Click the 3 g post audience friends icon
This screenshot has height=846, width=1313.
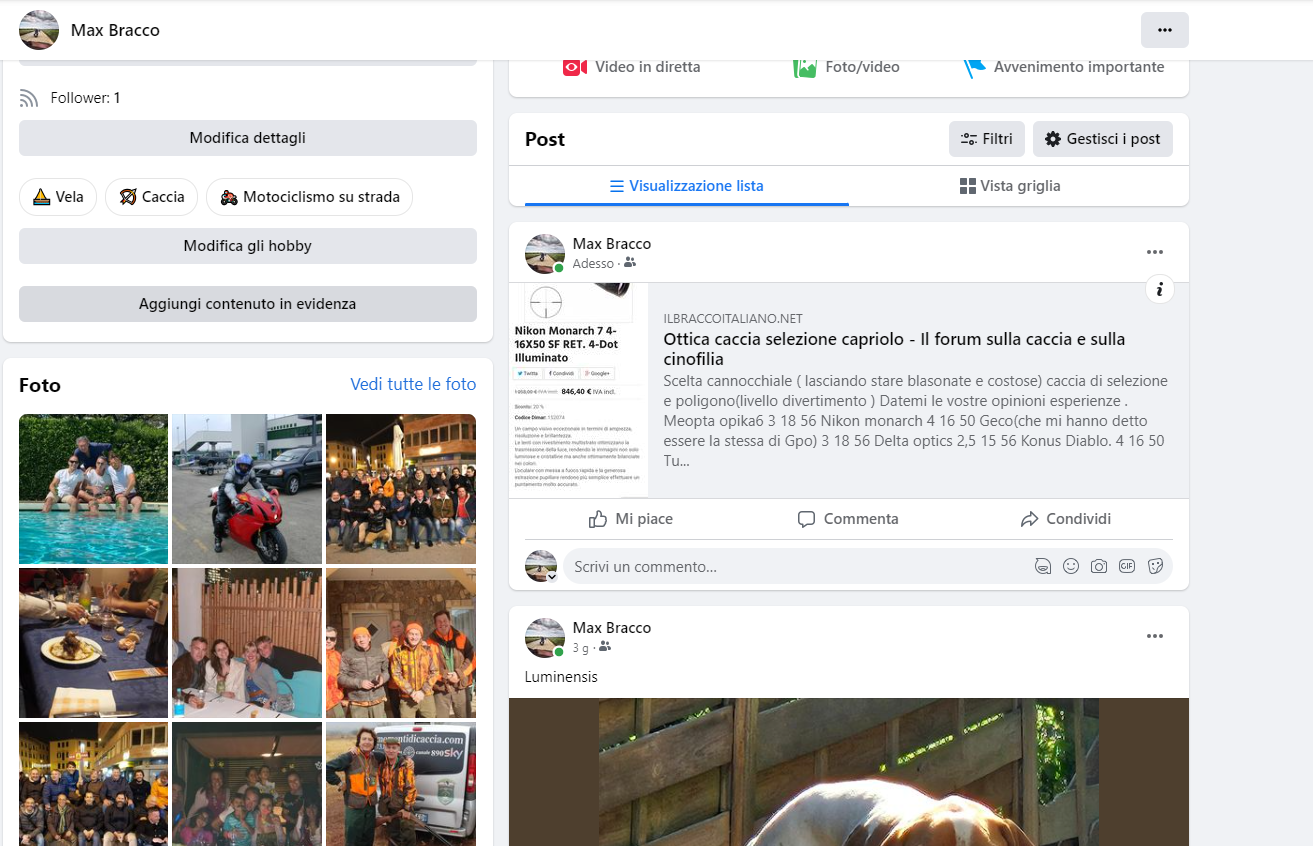click(605, 647)
